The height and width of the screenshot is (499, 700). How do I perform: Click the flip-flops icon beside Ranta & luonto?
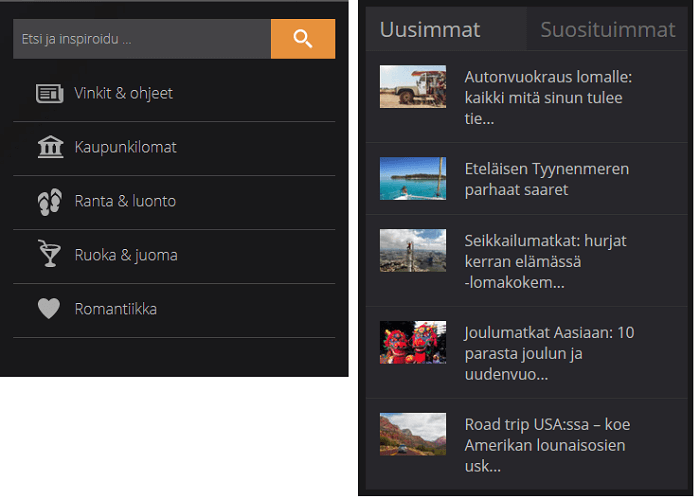(x=50, y=202)
